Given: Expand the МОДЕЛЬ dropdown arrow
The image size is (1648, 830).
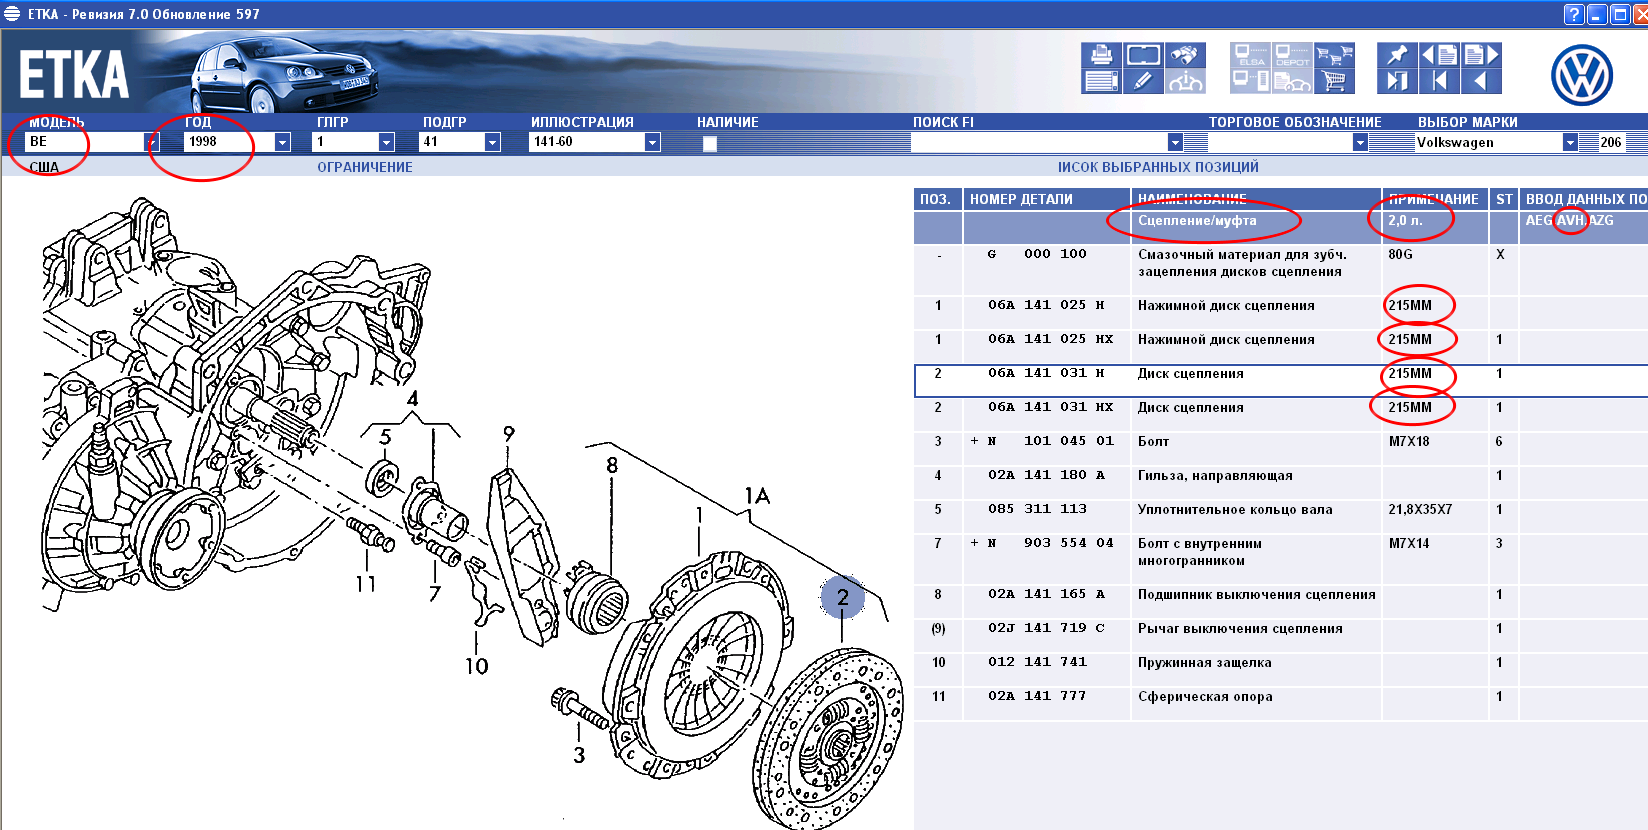Looking at the screenshot, I should point(151,142).
